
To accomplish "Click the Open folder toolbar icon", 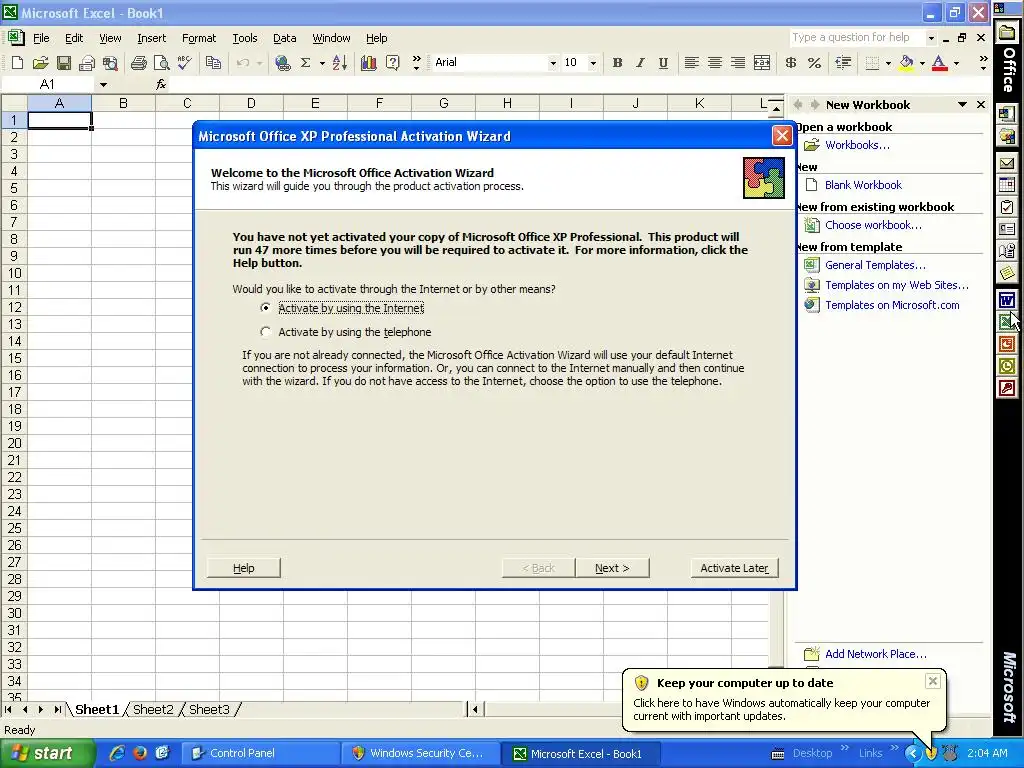I will (x=40, y=63).
